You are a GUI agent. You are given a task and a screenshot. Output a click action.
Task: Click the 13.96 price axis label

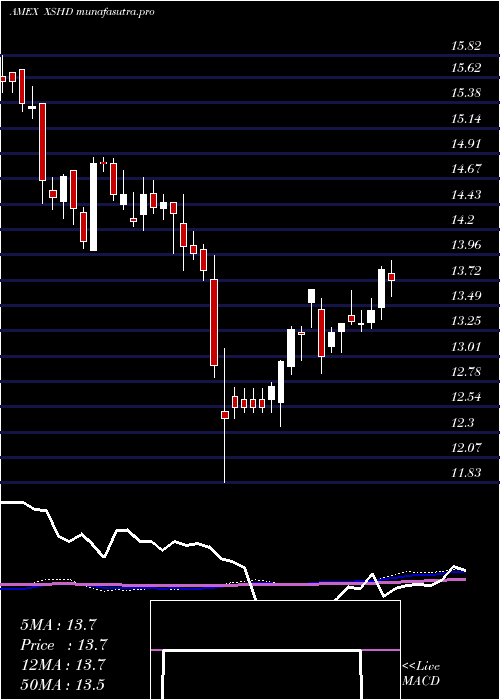point(466,245)
